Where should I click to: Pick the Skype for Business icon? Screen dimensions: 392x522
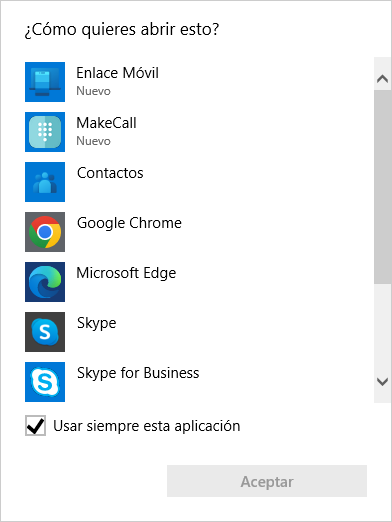pos(45,382)
